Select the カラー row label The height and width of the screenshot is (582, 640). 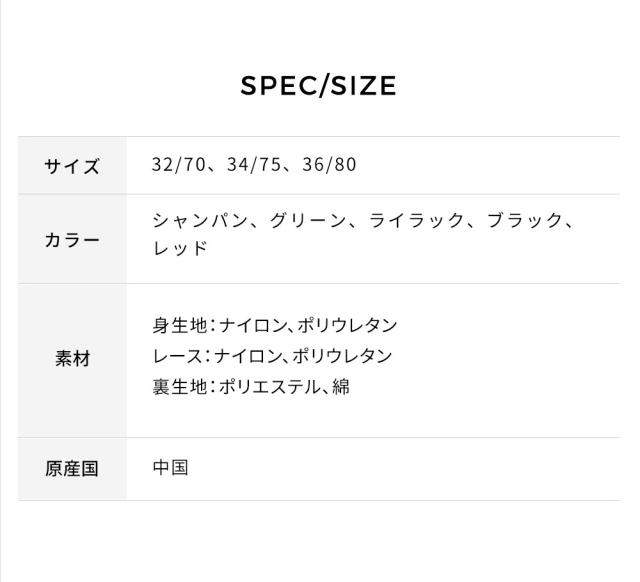pos(72,240)
